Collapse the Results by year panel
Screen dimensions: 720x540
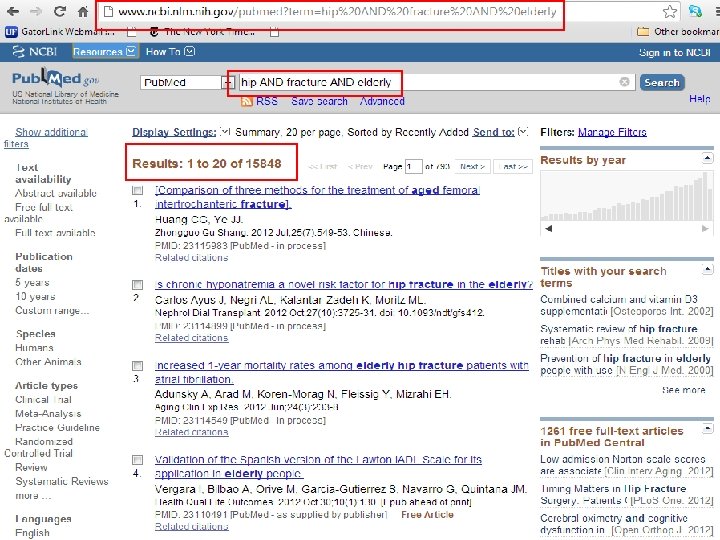[x=708, y=158]
